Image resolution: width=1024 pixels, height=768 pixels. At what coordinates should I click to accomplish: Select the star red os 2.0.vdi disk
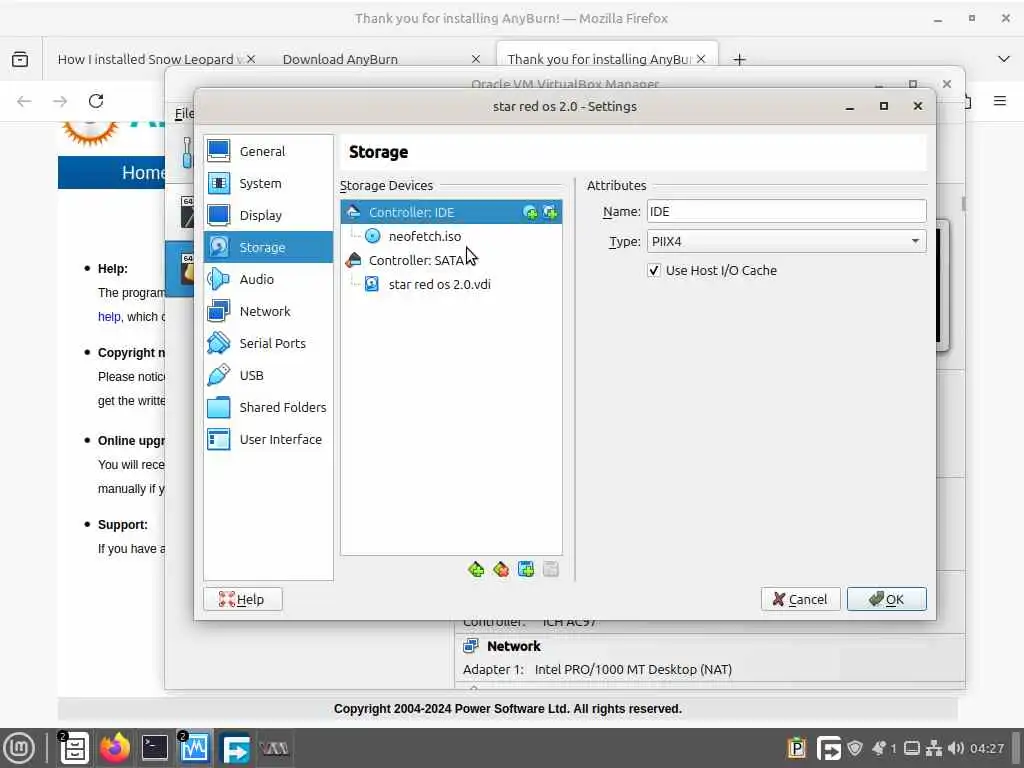point(451,285)
